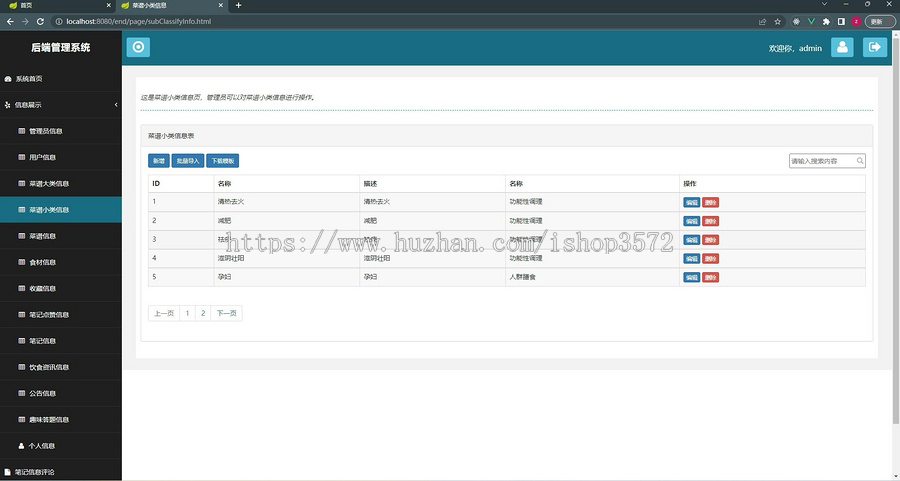Open the admin user profile icon button
Image resolution: width=900 pixels, height=481 pixels.
[842, 47]
